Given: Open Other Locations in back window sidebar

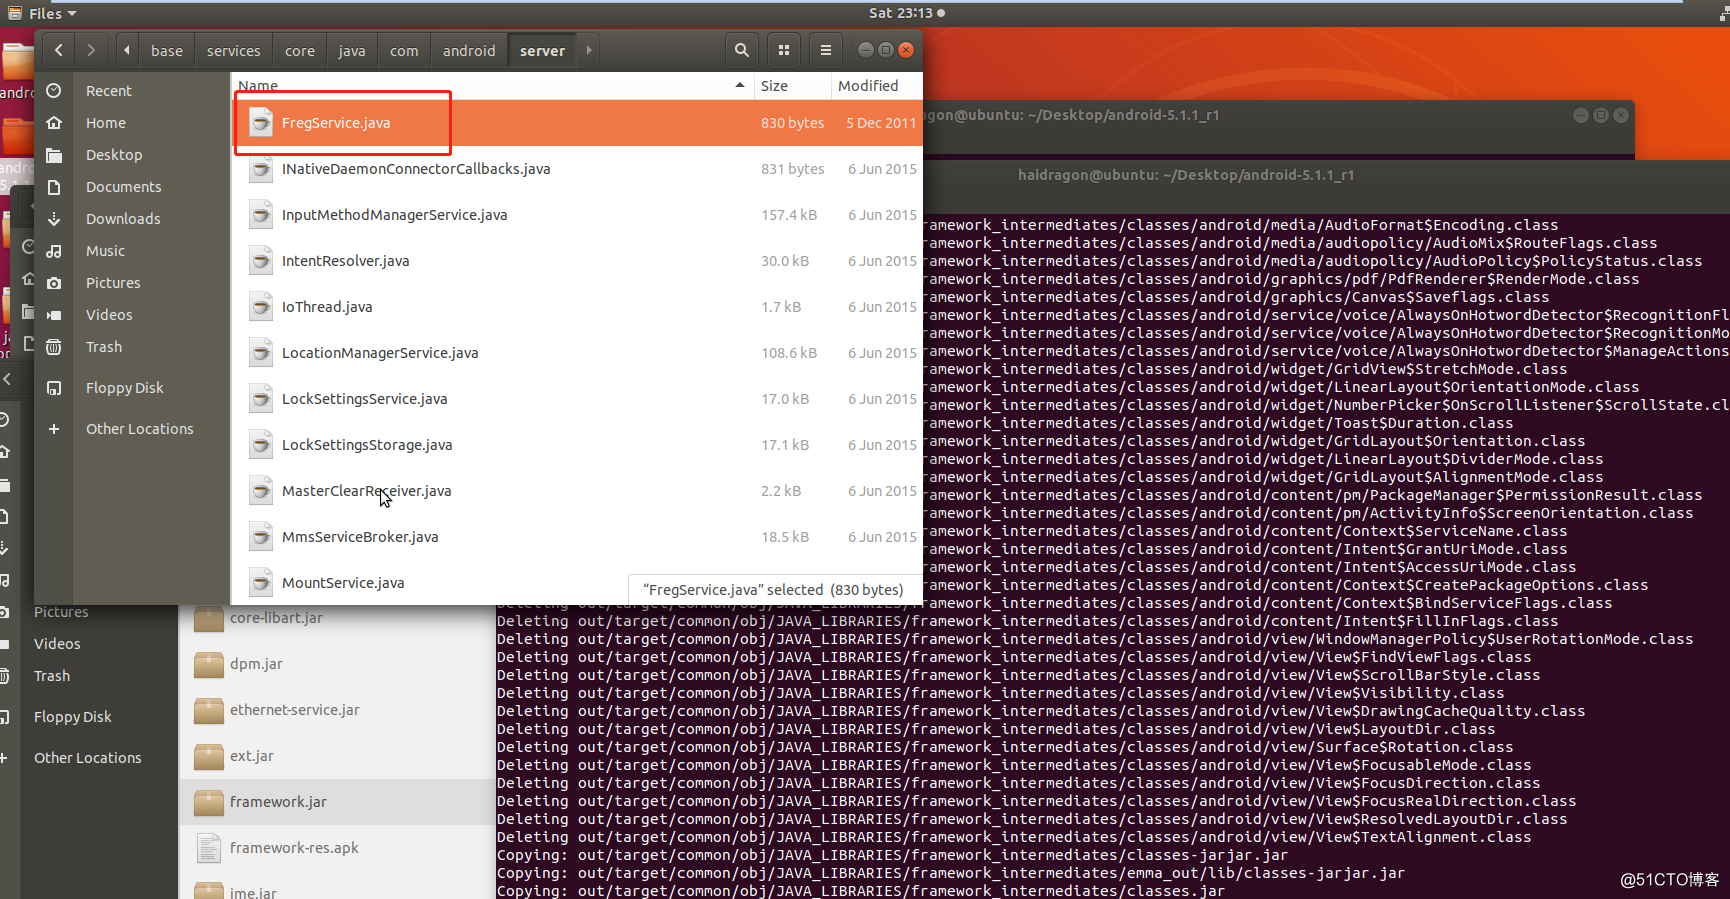Looking at the screenshot, I should click(87, 758).
